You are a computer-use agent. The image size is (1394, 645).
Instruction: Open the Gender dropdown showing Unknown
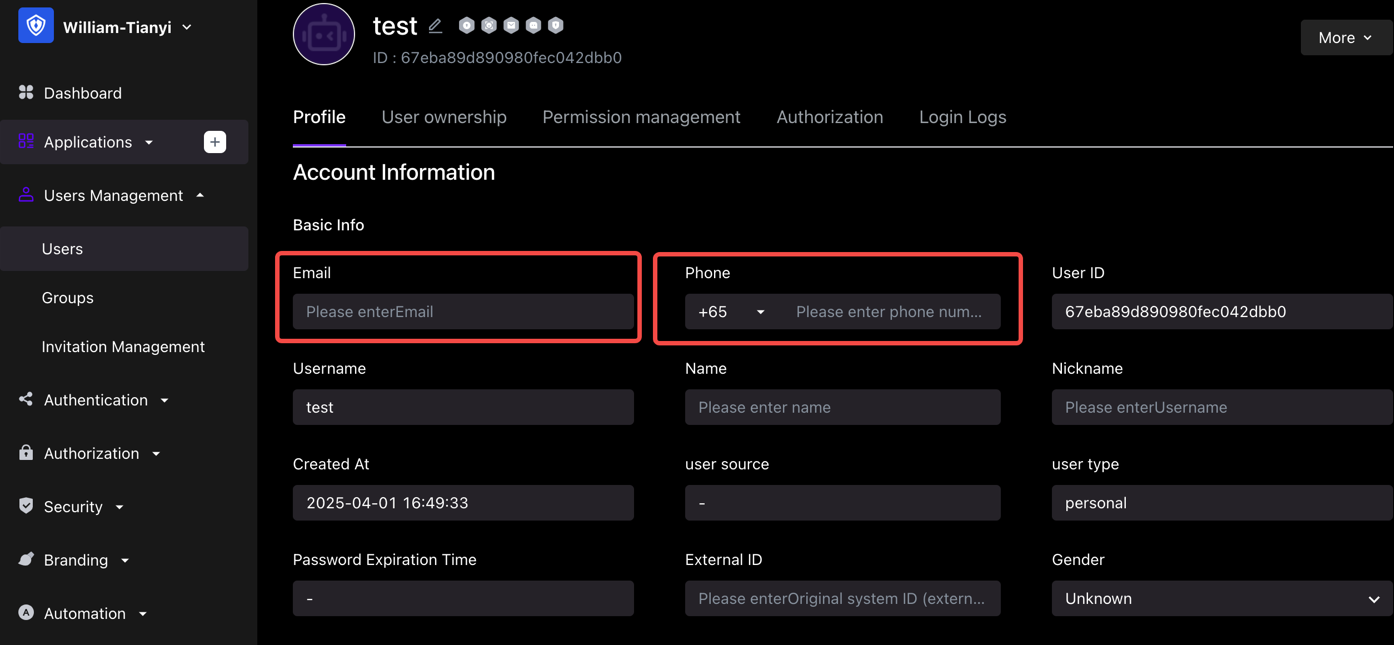1222,599
